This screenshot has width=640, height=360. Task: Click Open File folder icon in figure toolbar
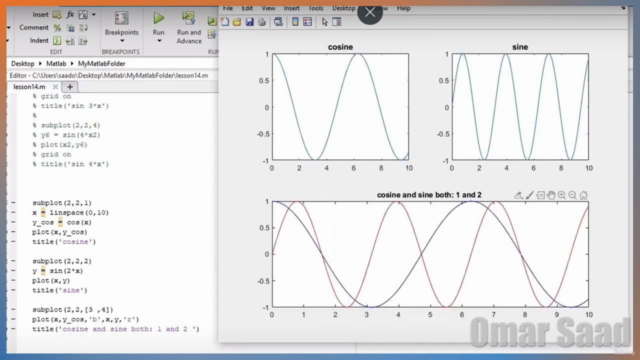point(237,22)
